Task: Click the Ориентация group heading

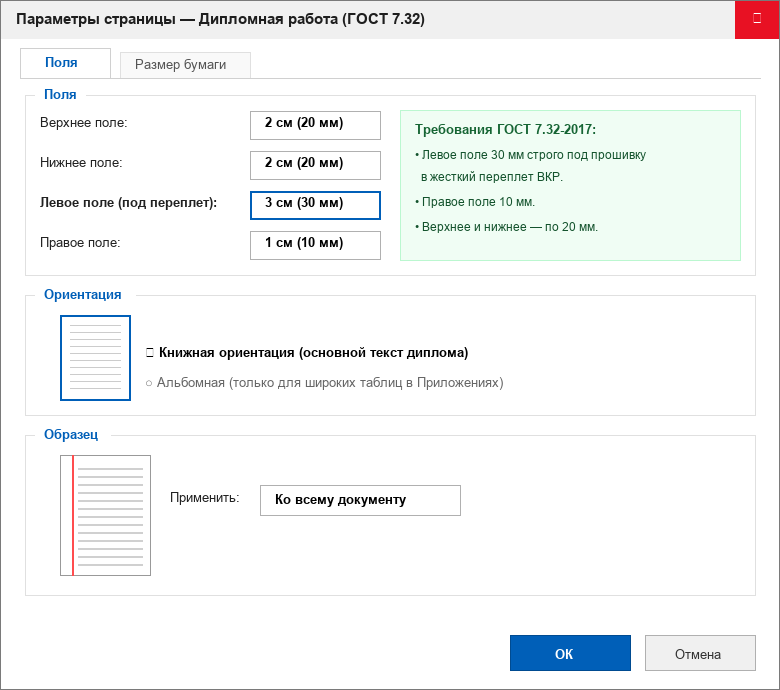Action: click(83, 295)
